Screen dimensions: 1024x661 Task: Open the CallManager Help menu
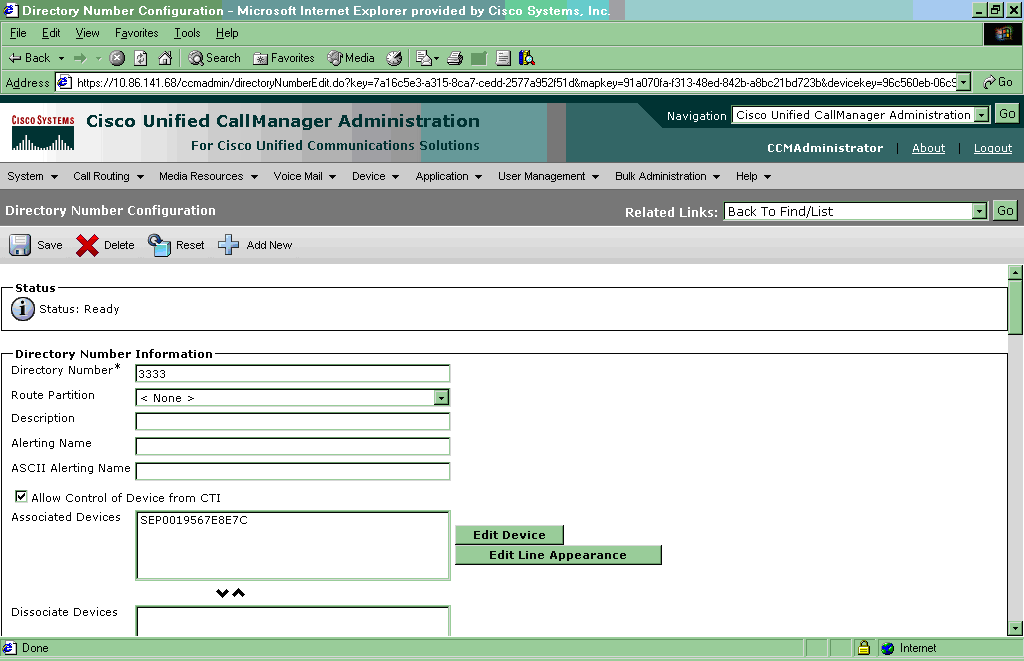754,176
